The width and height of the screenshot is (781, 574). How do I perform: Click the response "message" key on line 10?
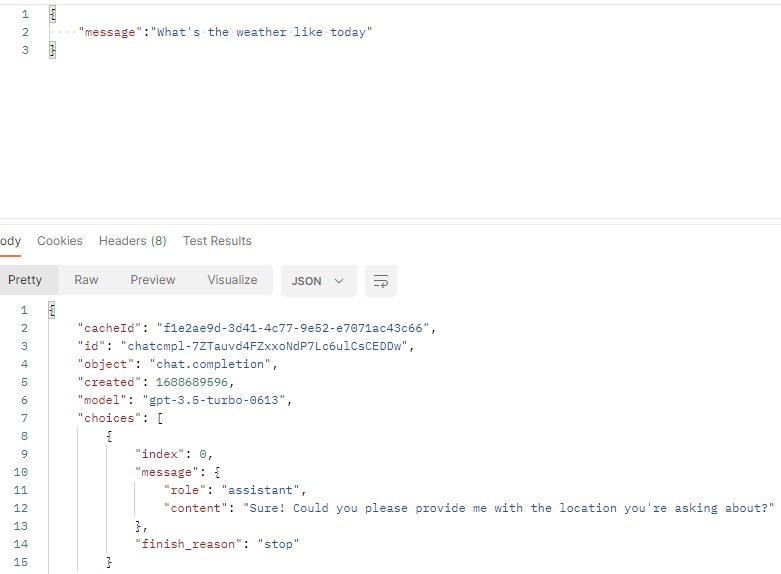(167, 472)
